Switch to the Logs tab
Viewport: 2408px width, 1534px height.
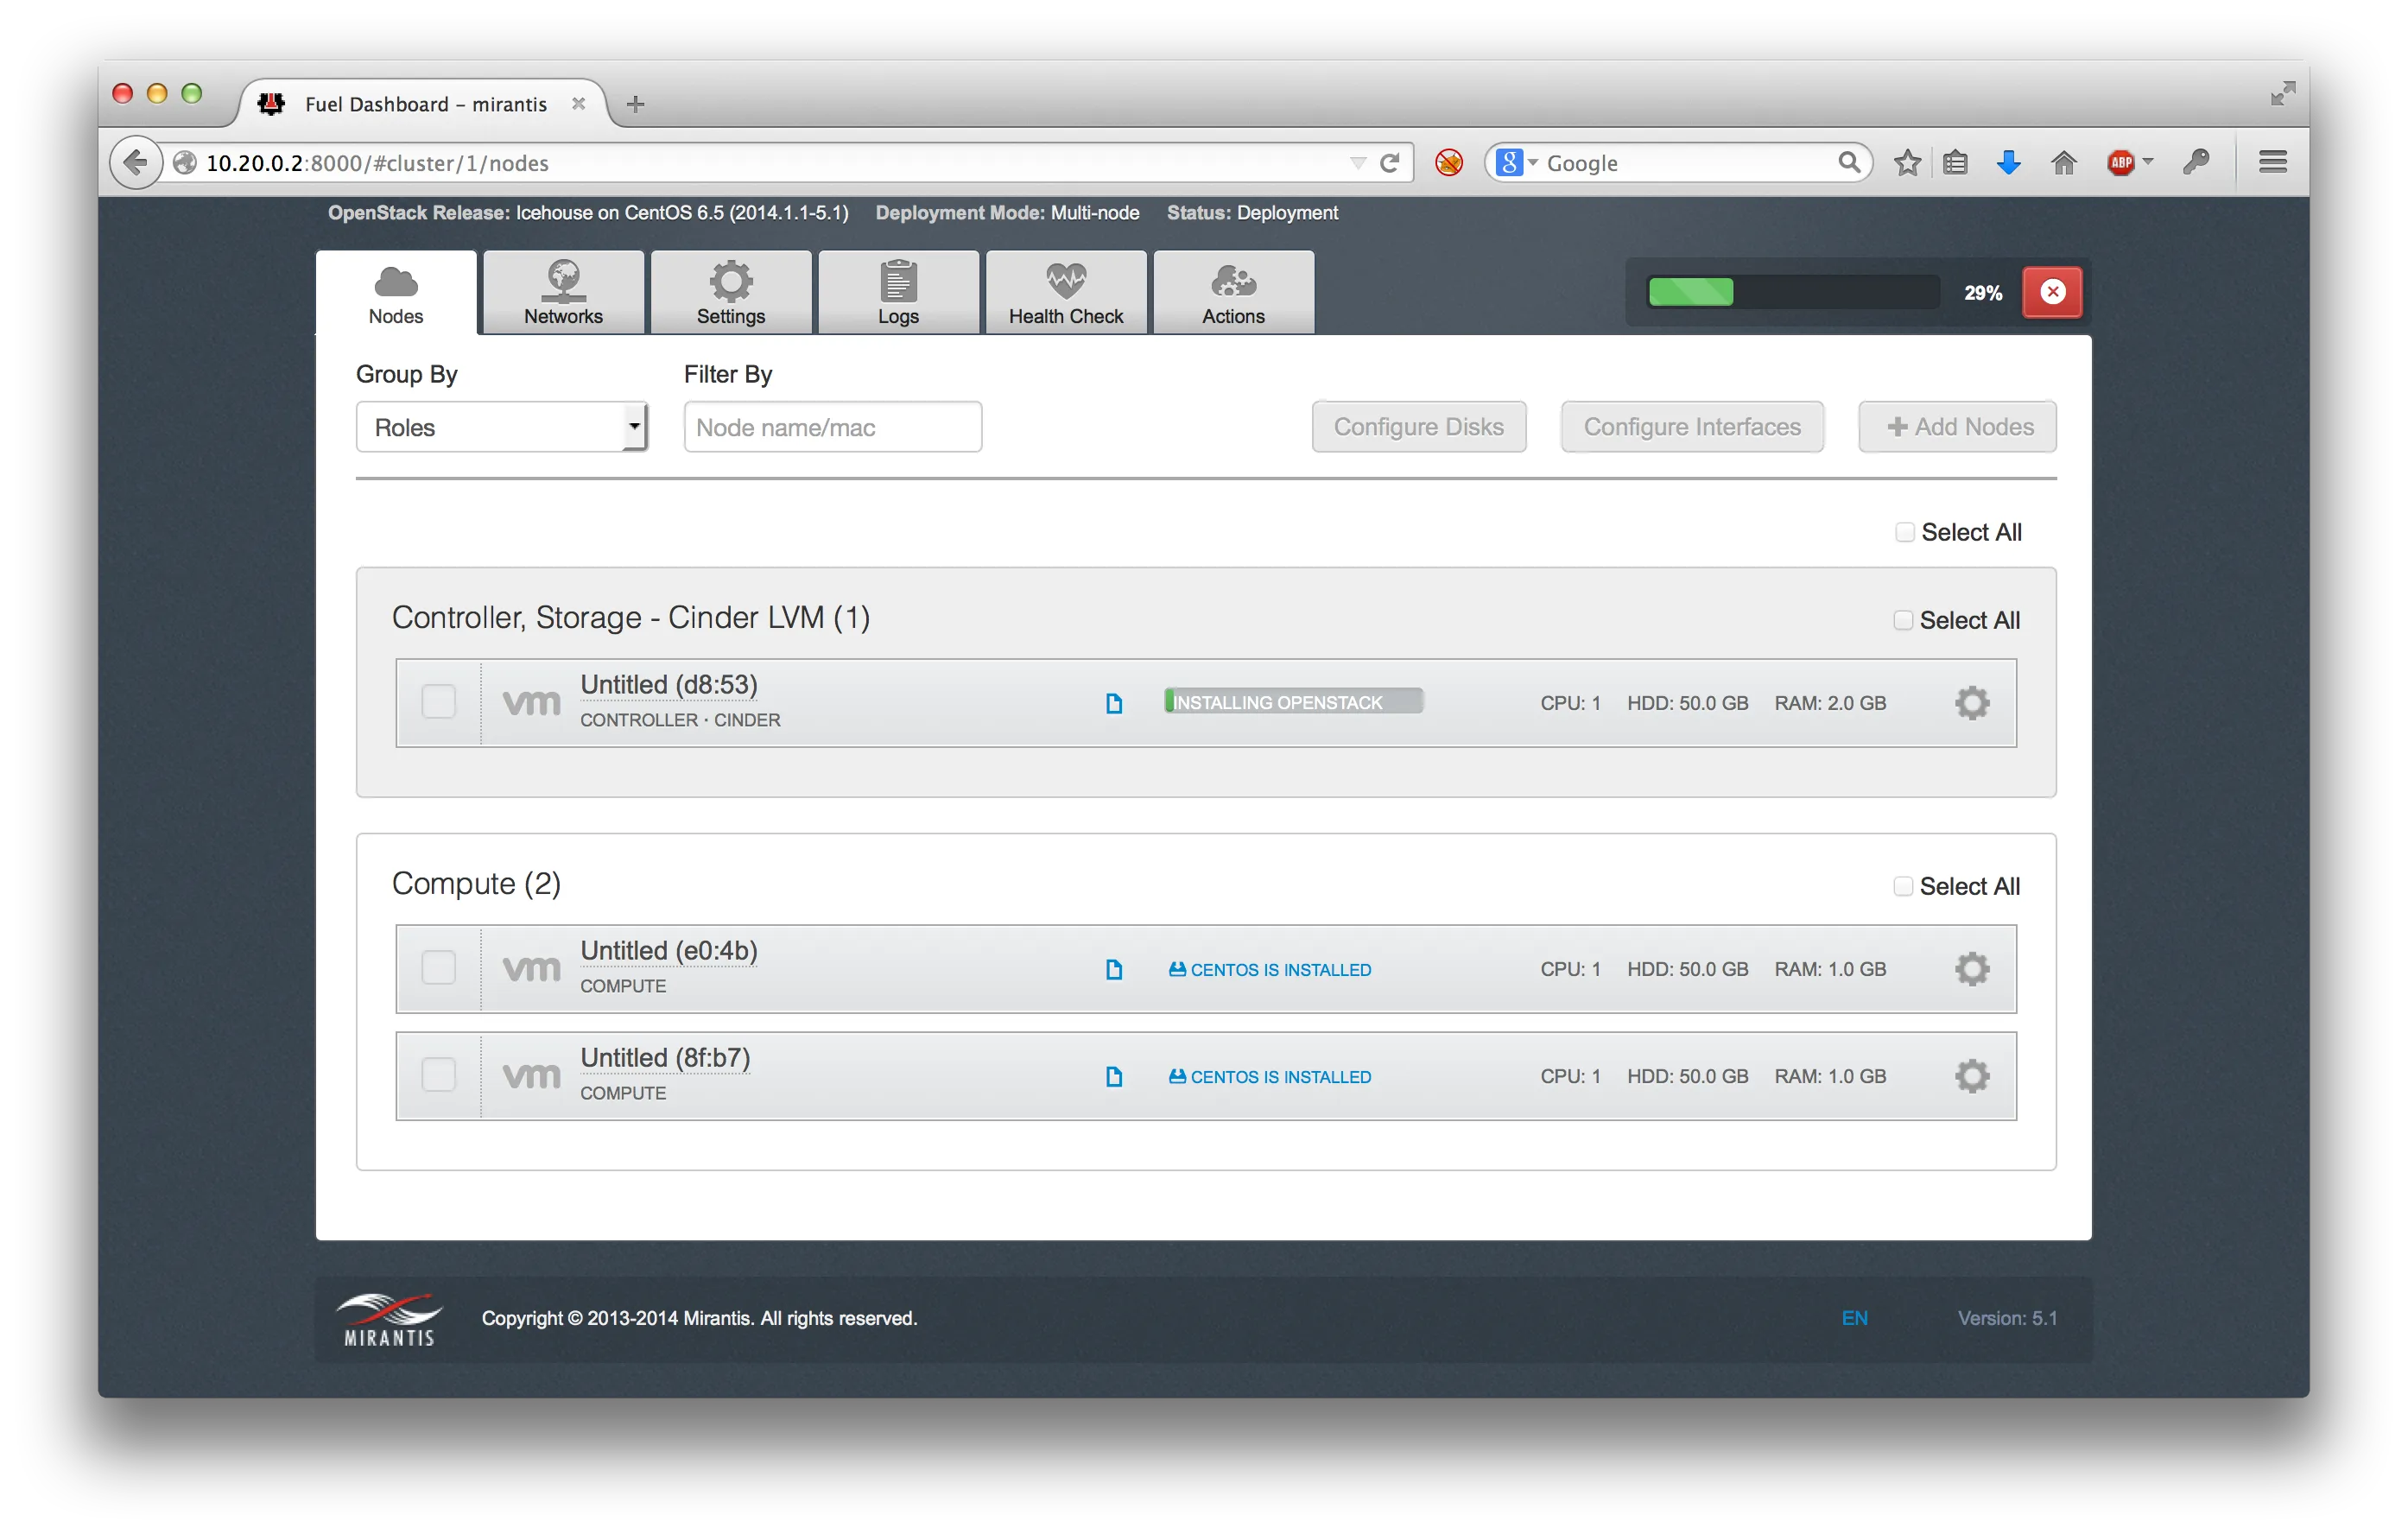point(898,292)
